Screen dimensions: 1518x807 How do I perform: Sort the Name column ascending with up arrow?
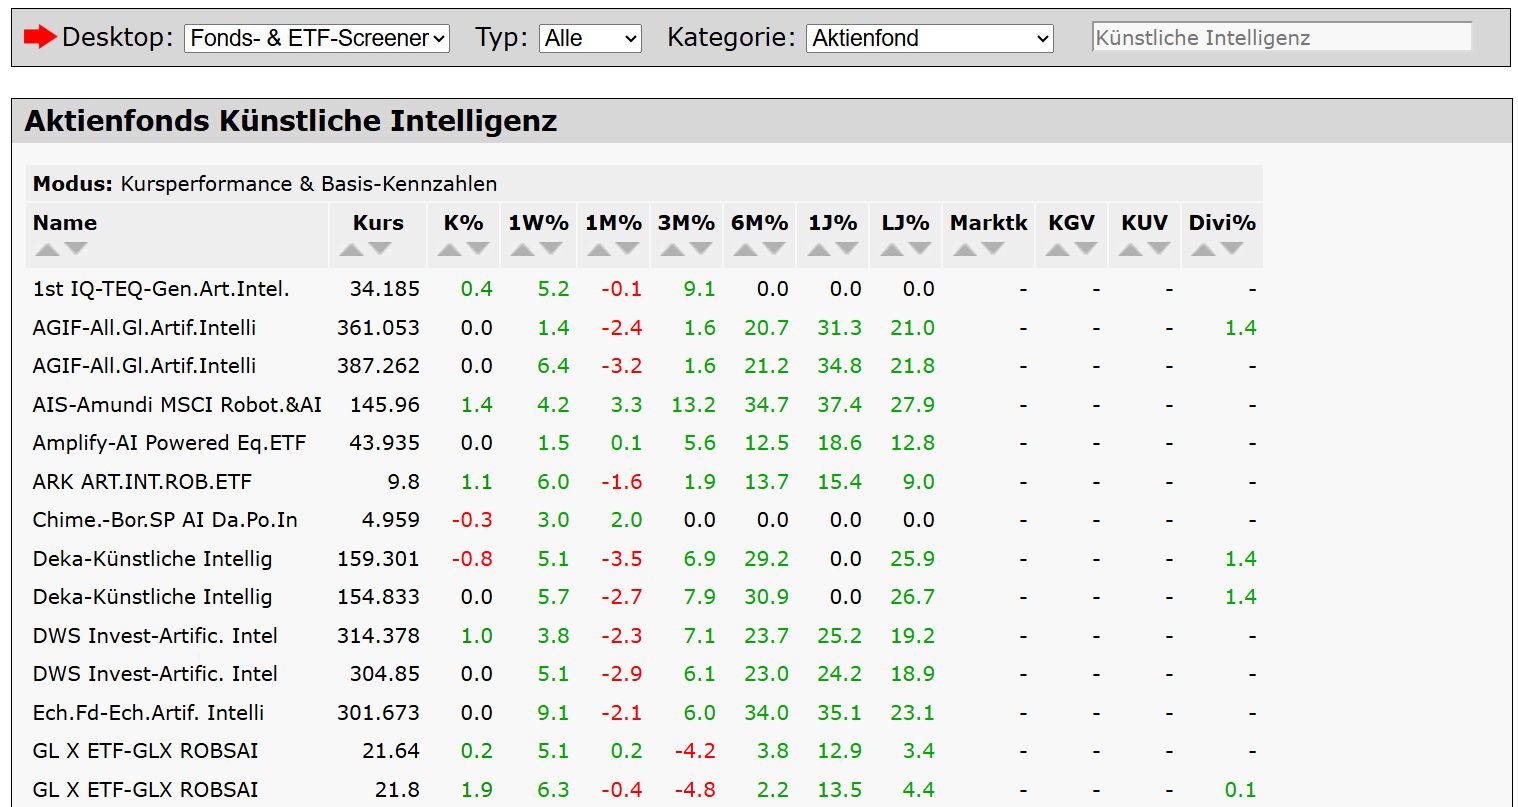(47, 249)
